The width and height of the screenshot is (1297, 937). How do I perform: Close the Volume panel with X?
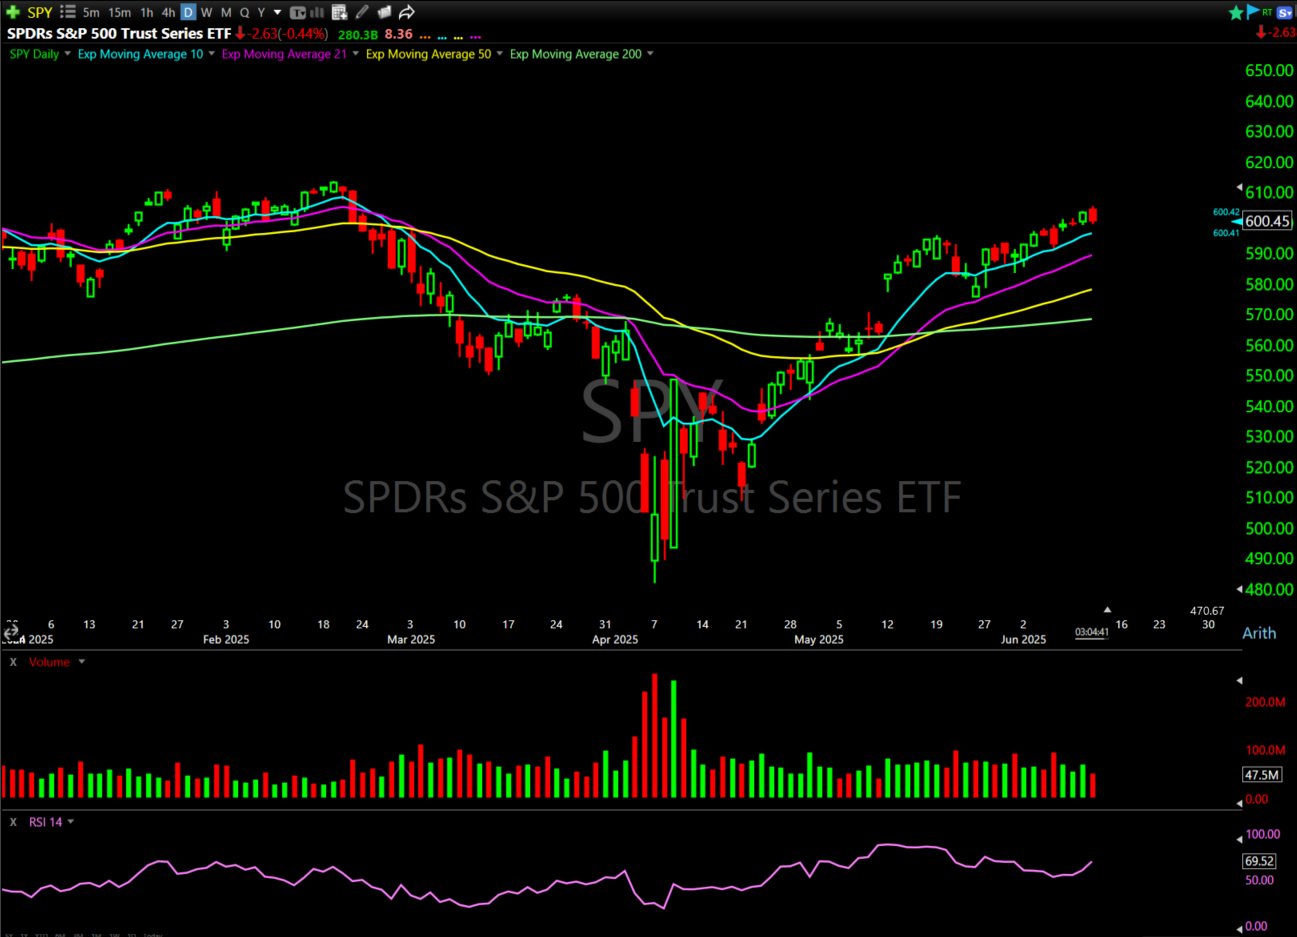click(13, 662)
